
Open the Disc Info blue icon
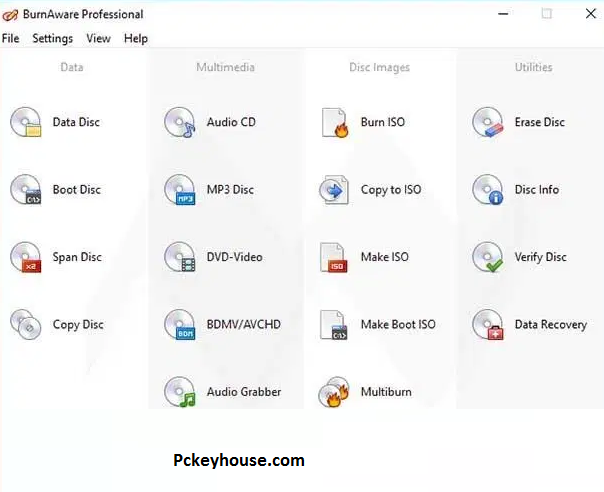click(x=488, y=190)
